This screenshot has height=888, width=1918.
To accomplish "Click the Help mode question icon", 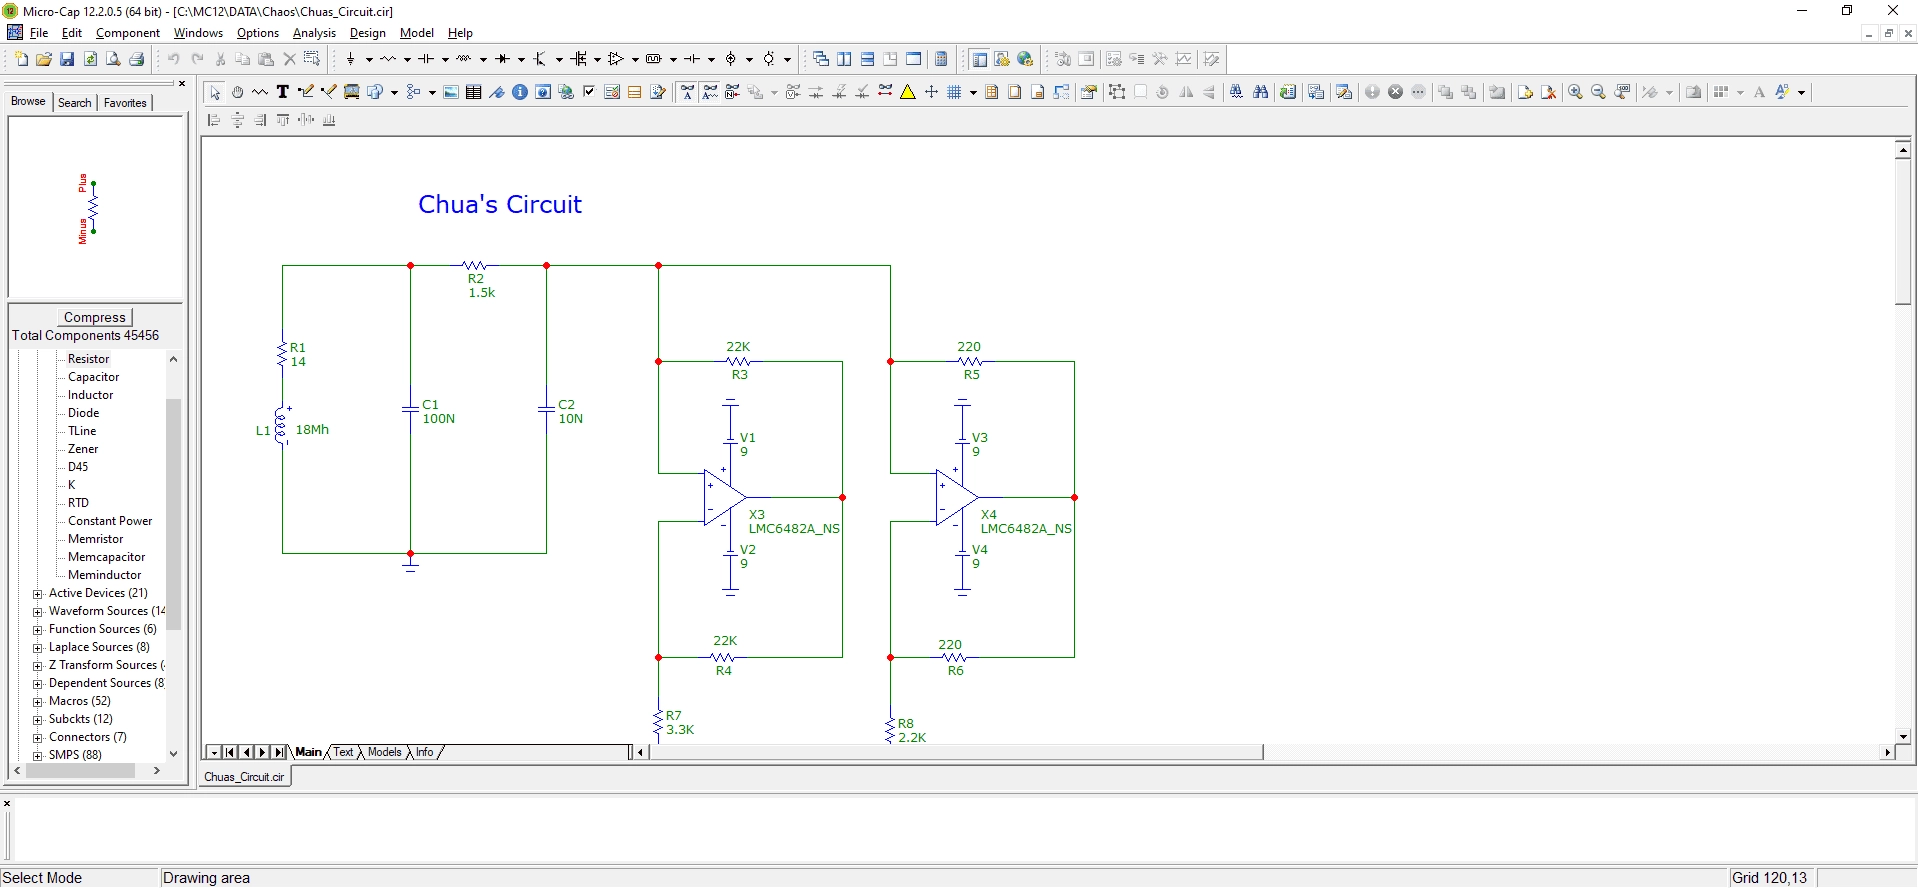I will pyautogui.click(x=543, y=92).
